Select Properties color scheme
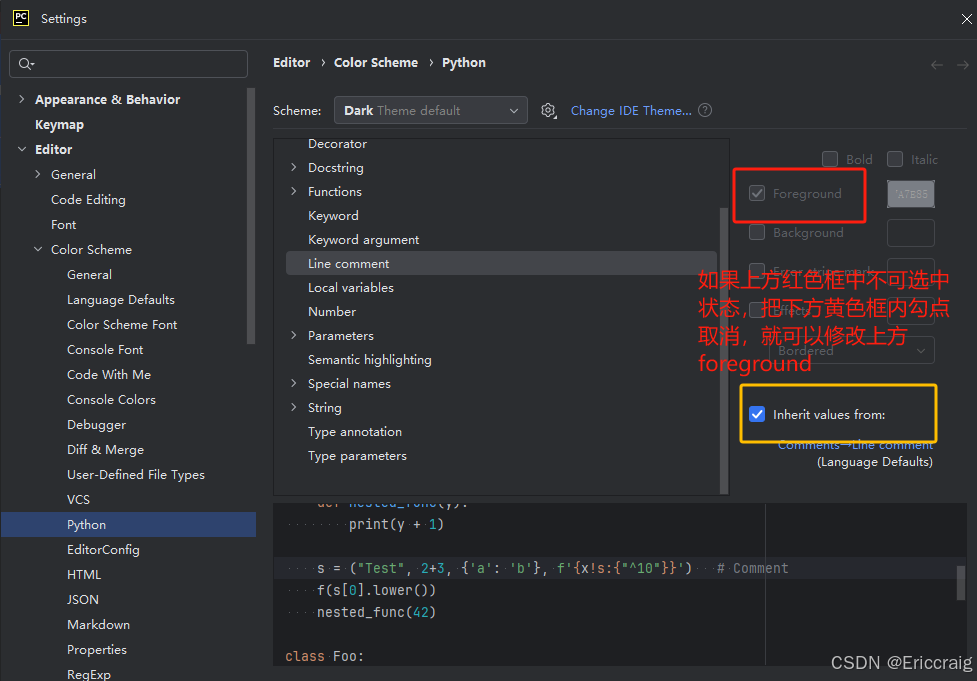This screenshot has width=977, height=681. click(x=97, y=649)
